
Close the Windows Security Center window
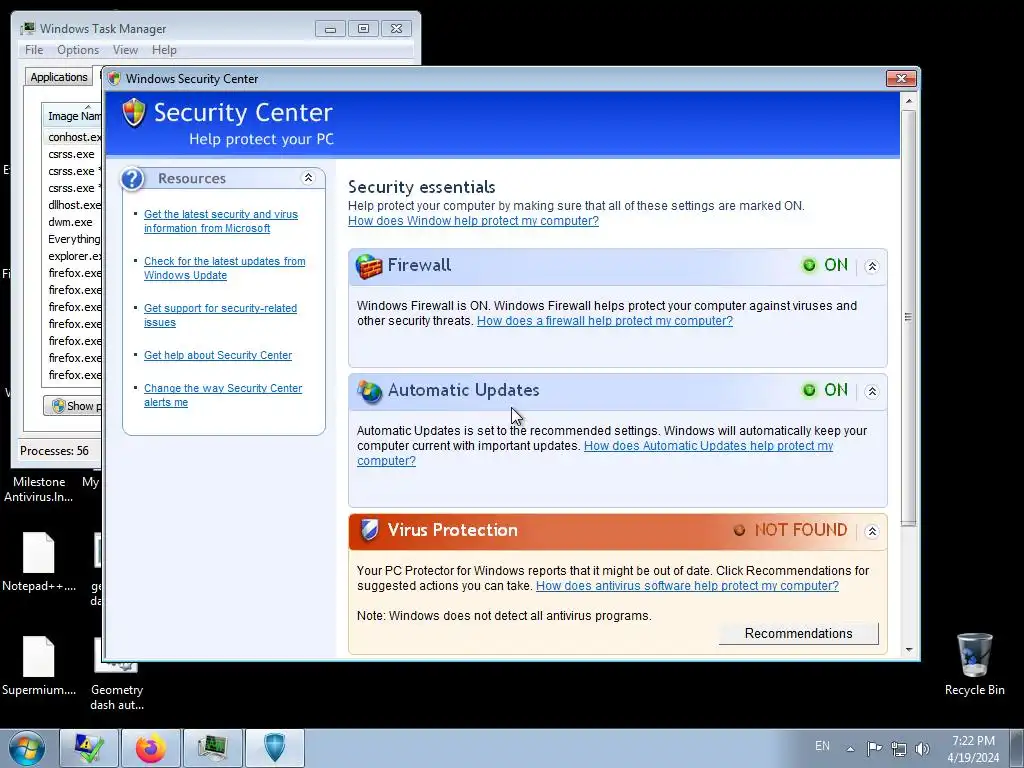[x=901, y=78]
